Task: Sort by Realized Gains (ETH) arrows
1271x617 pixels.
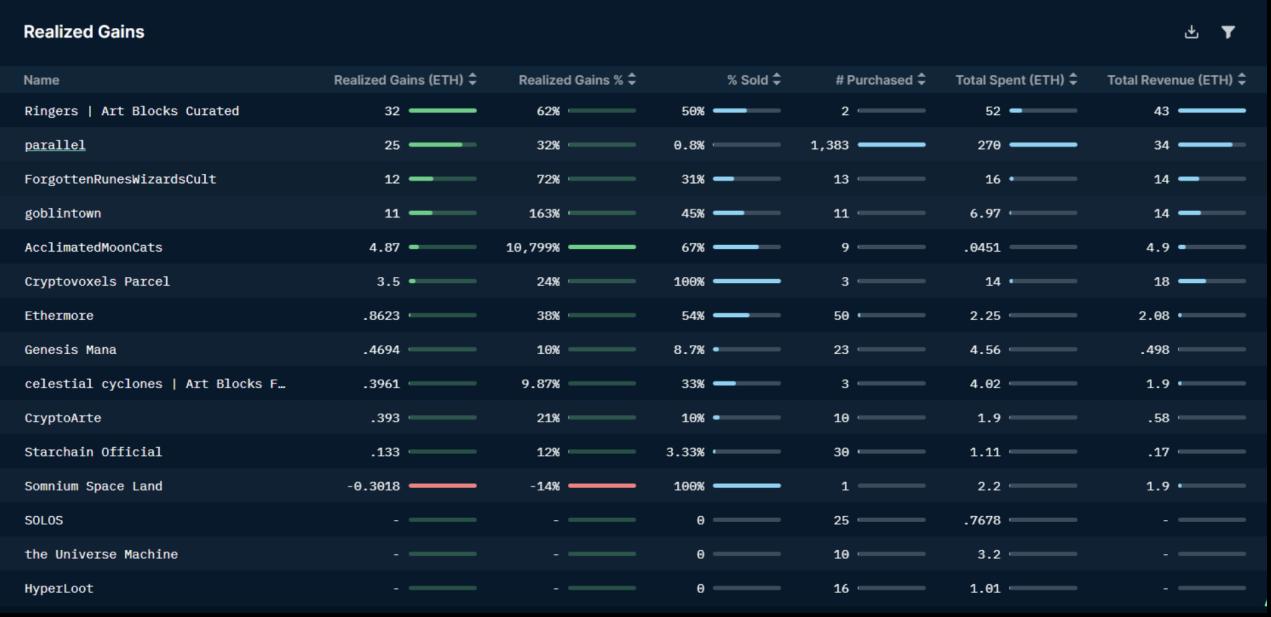Action: coord(472,80)
